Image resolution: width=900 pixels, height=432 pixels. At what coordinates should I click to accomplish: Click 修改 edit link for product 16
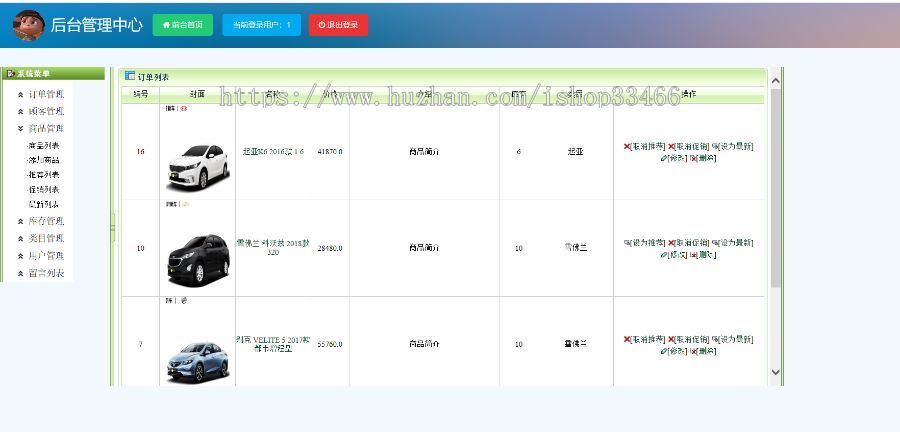point(673,158)
